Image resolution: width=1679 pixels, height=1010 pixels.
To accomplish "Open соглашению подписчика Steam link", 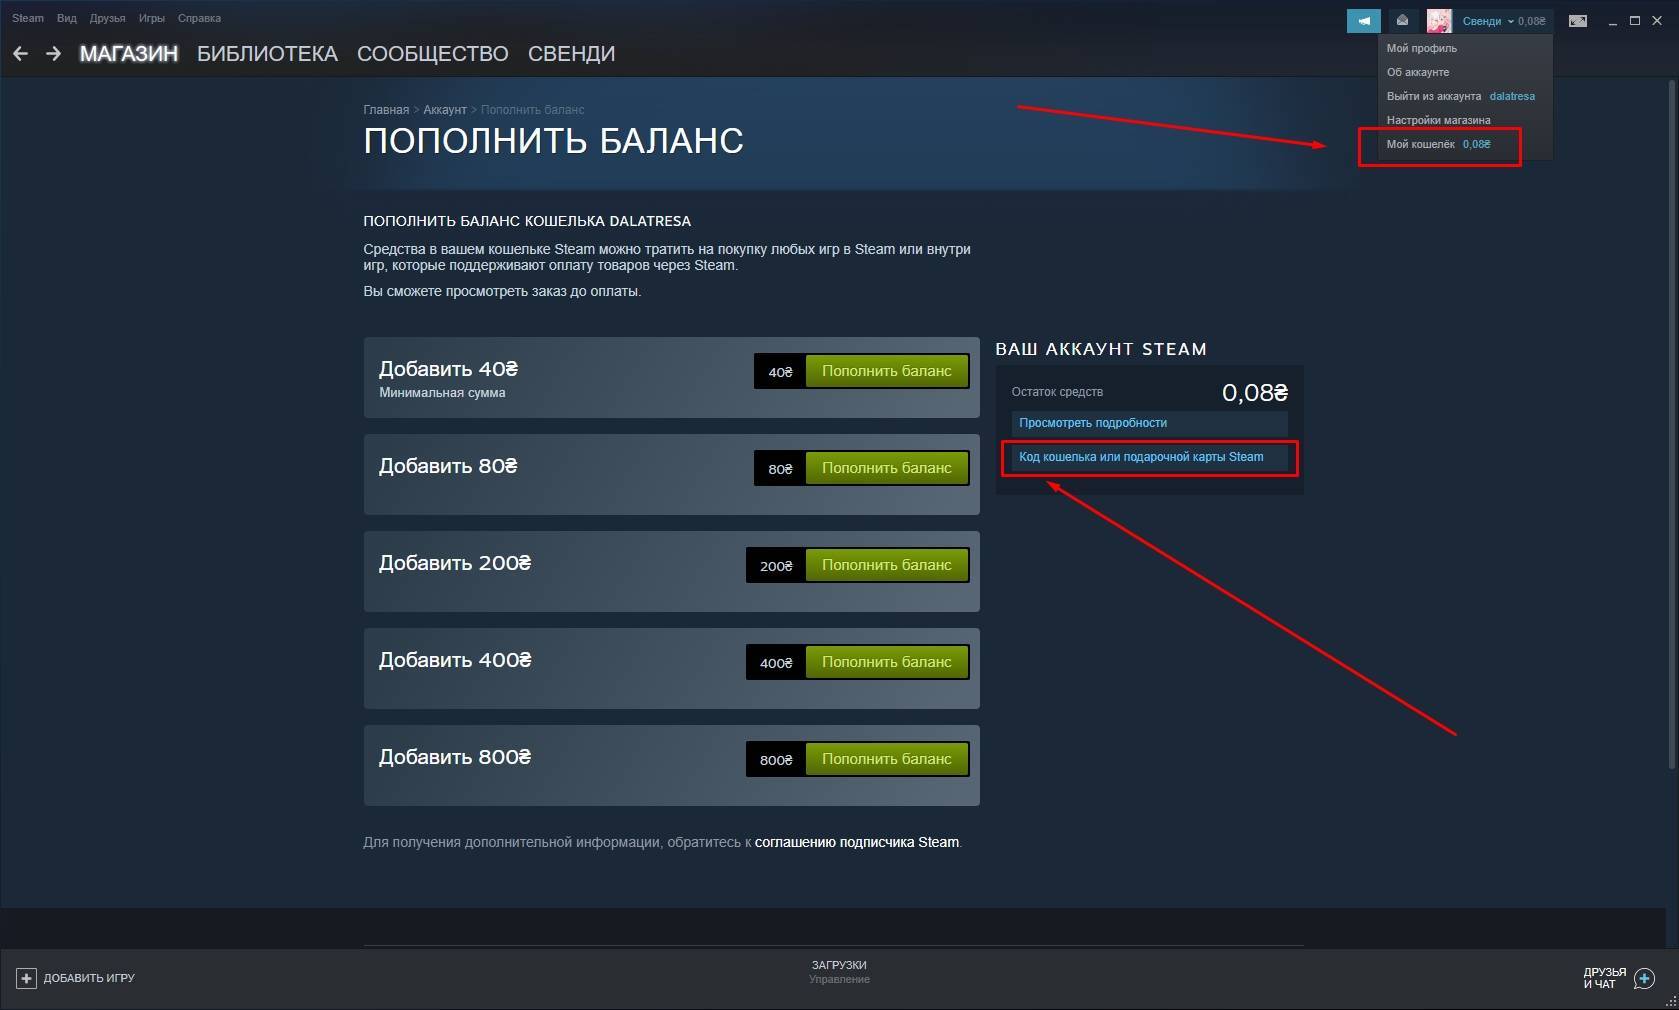I will point(857,842).
